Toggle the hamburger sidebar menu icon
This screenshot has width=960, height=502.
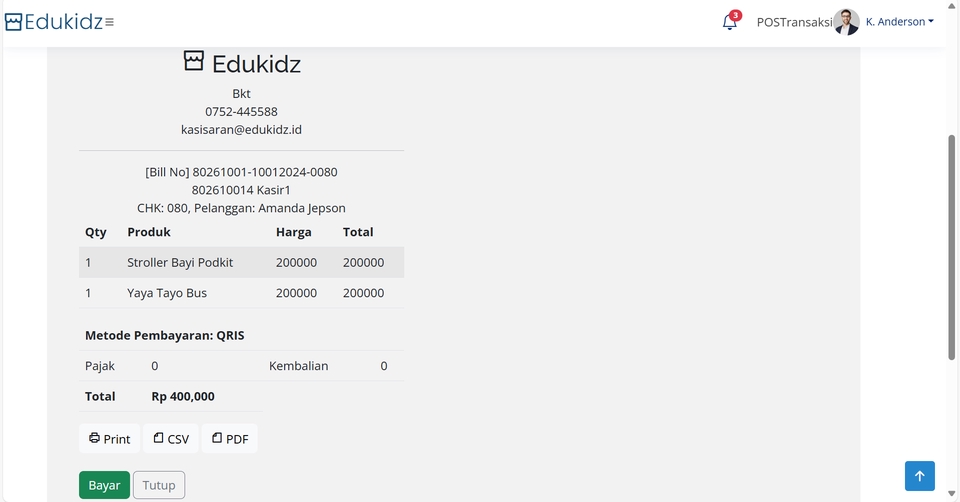(x=110, y=23)
